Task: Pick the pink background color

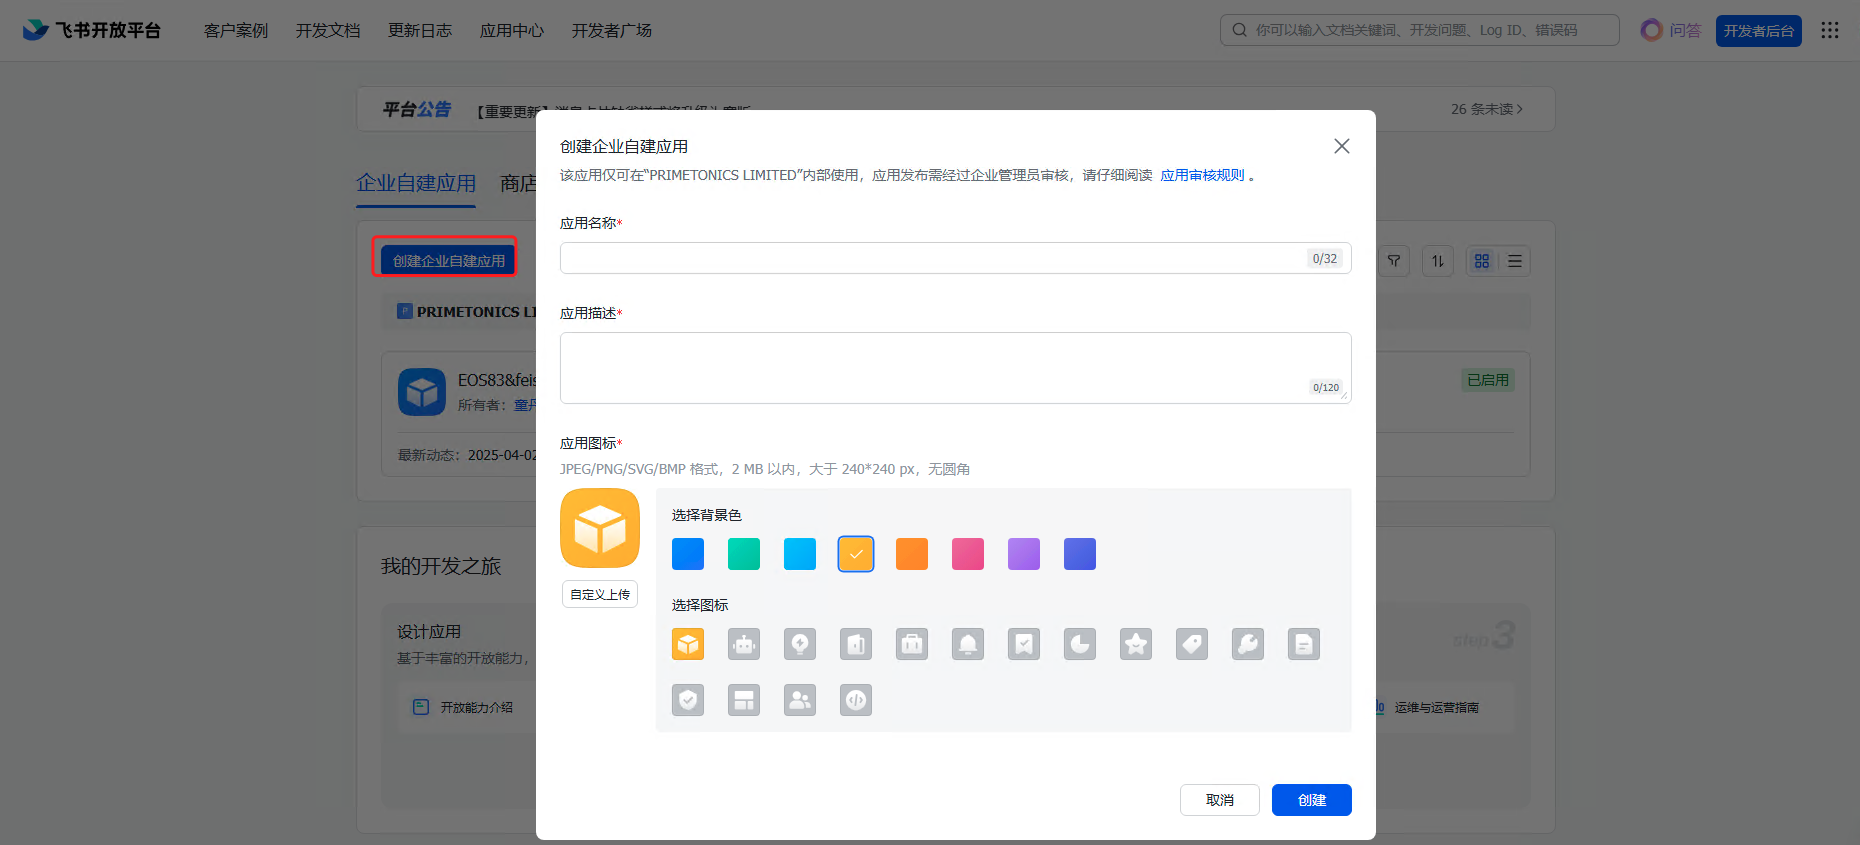Action: [x=968, y=554]
